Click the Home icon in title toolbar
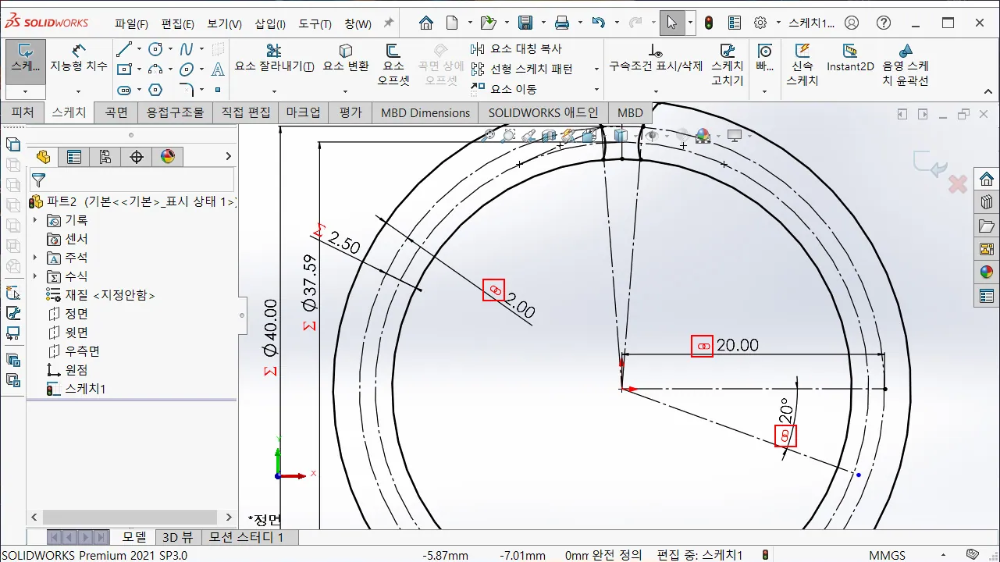Viewport: 1000px width, 562px height. coord(426,23)
